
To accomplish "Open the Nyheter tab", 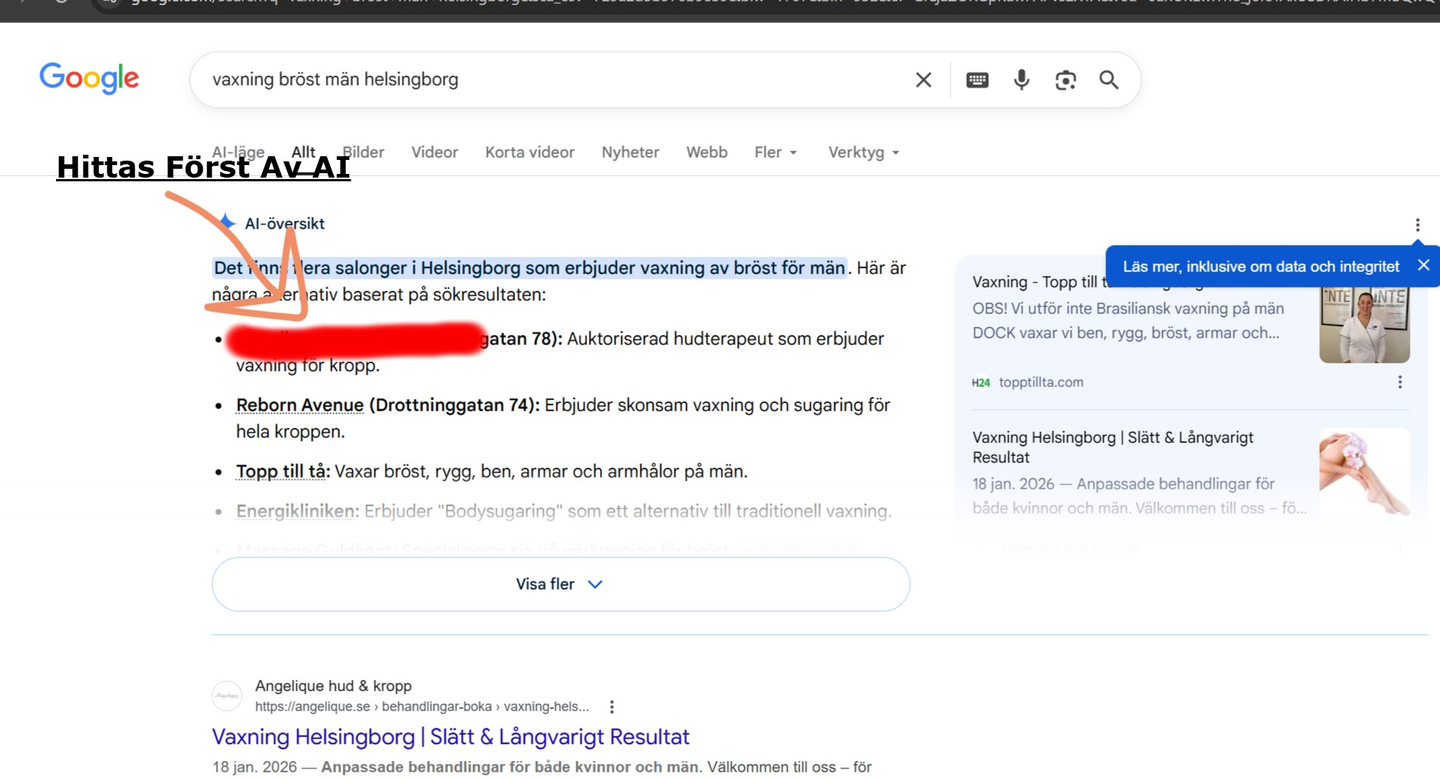I will coord(630,152).
